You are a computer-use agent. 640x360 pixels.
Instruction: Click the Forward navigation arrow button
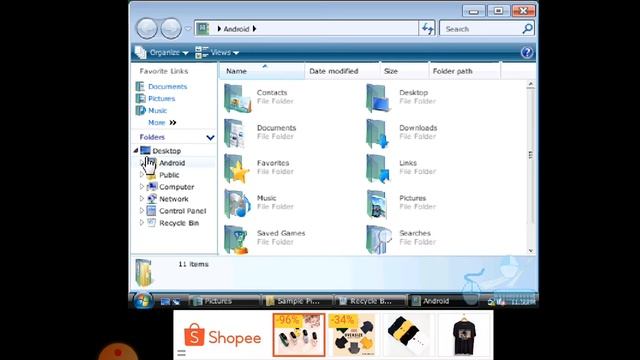pos(171,29)
